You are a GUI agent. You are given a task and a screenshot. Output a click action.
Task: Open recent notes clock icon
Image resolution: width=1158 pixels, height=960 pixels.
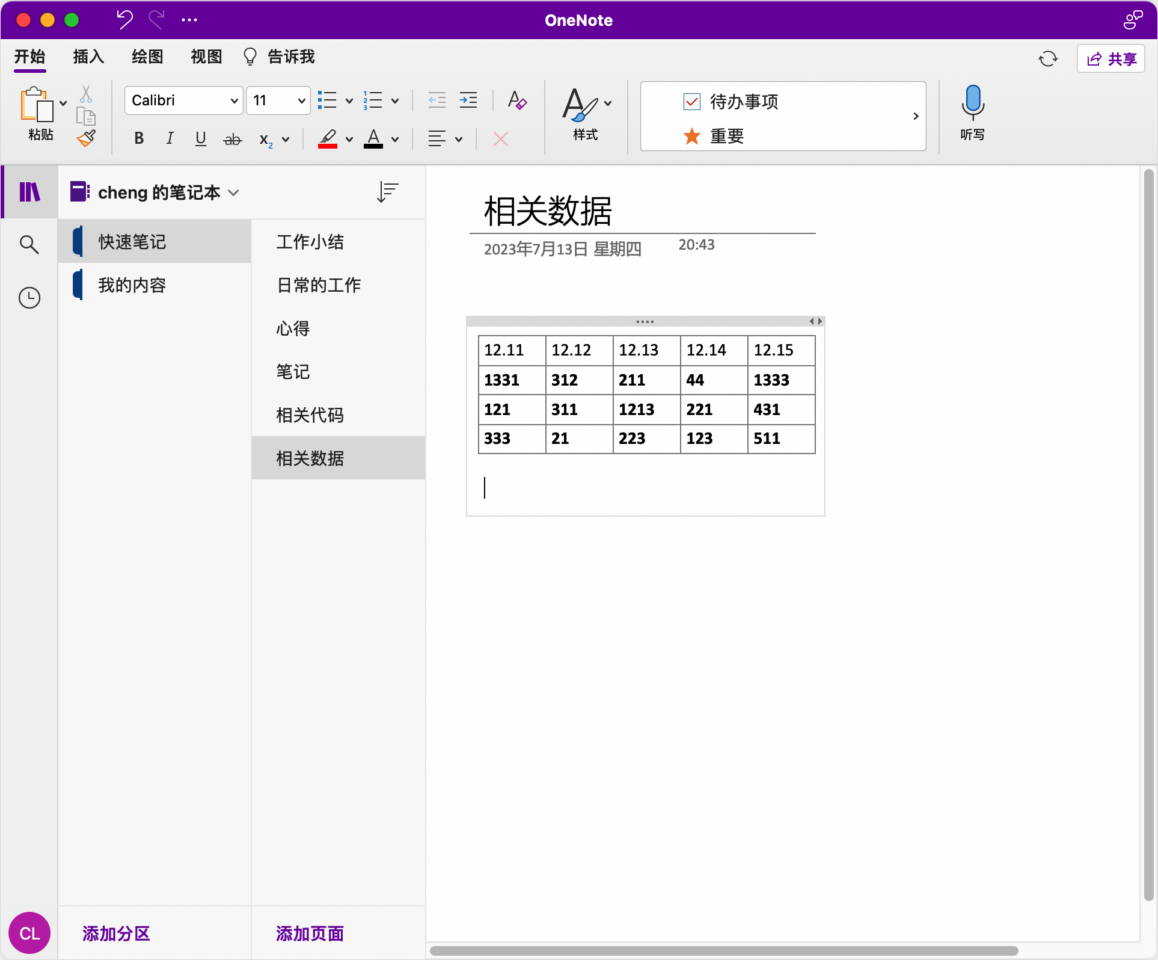tap(29, 298)
